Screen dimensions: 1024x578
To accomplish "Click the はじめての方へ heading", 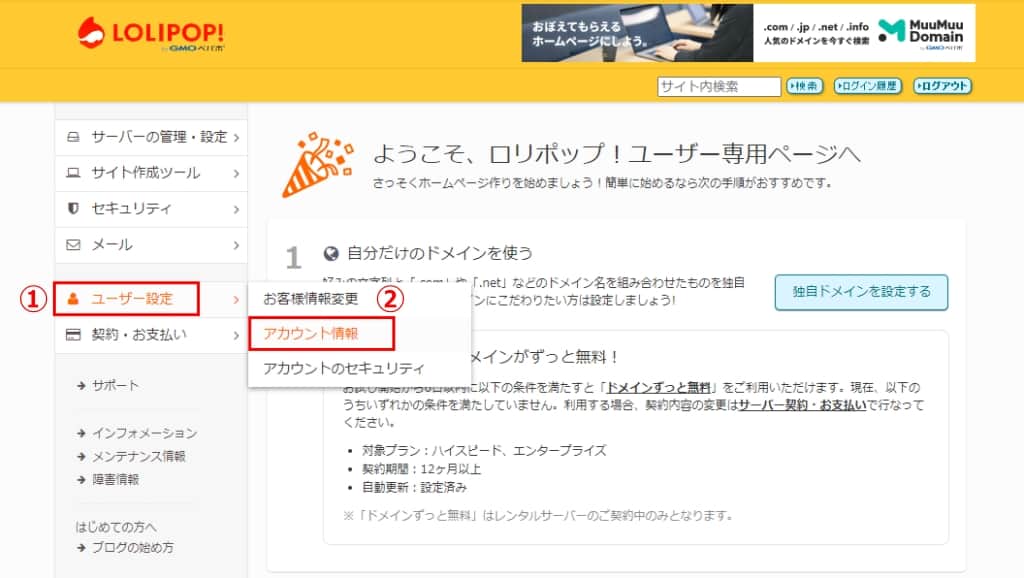I will 116,526.
